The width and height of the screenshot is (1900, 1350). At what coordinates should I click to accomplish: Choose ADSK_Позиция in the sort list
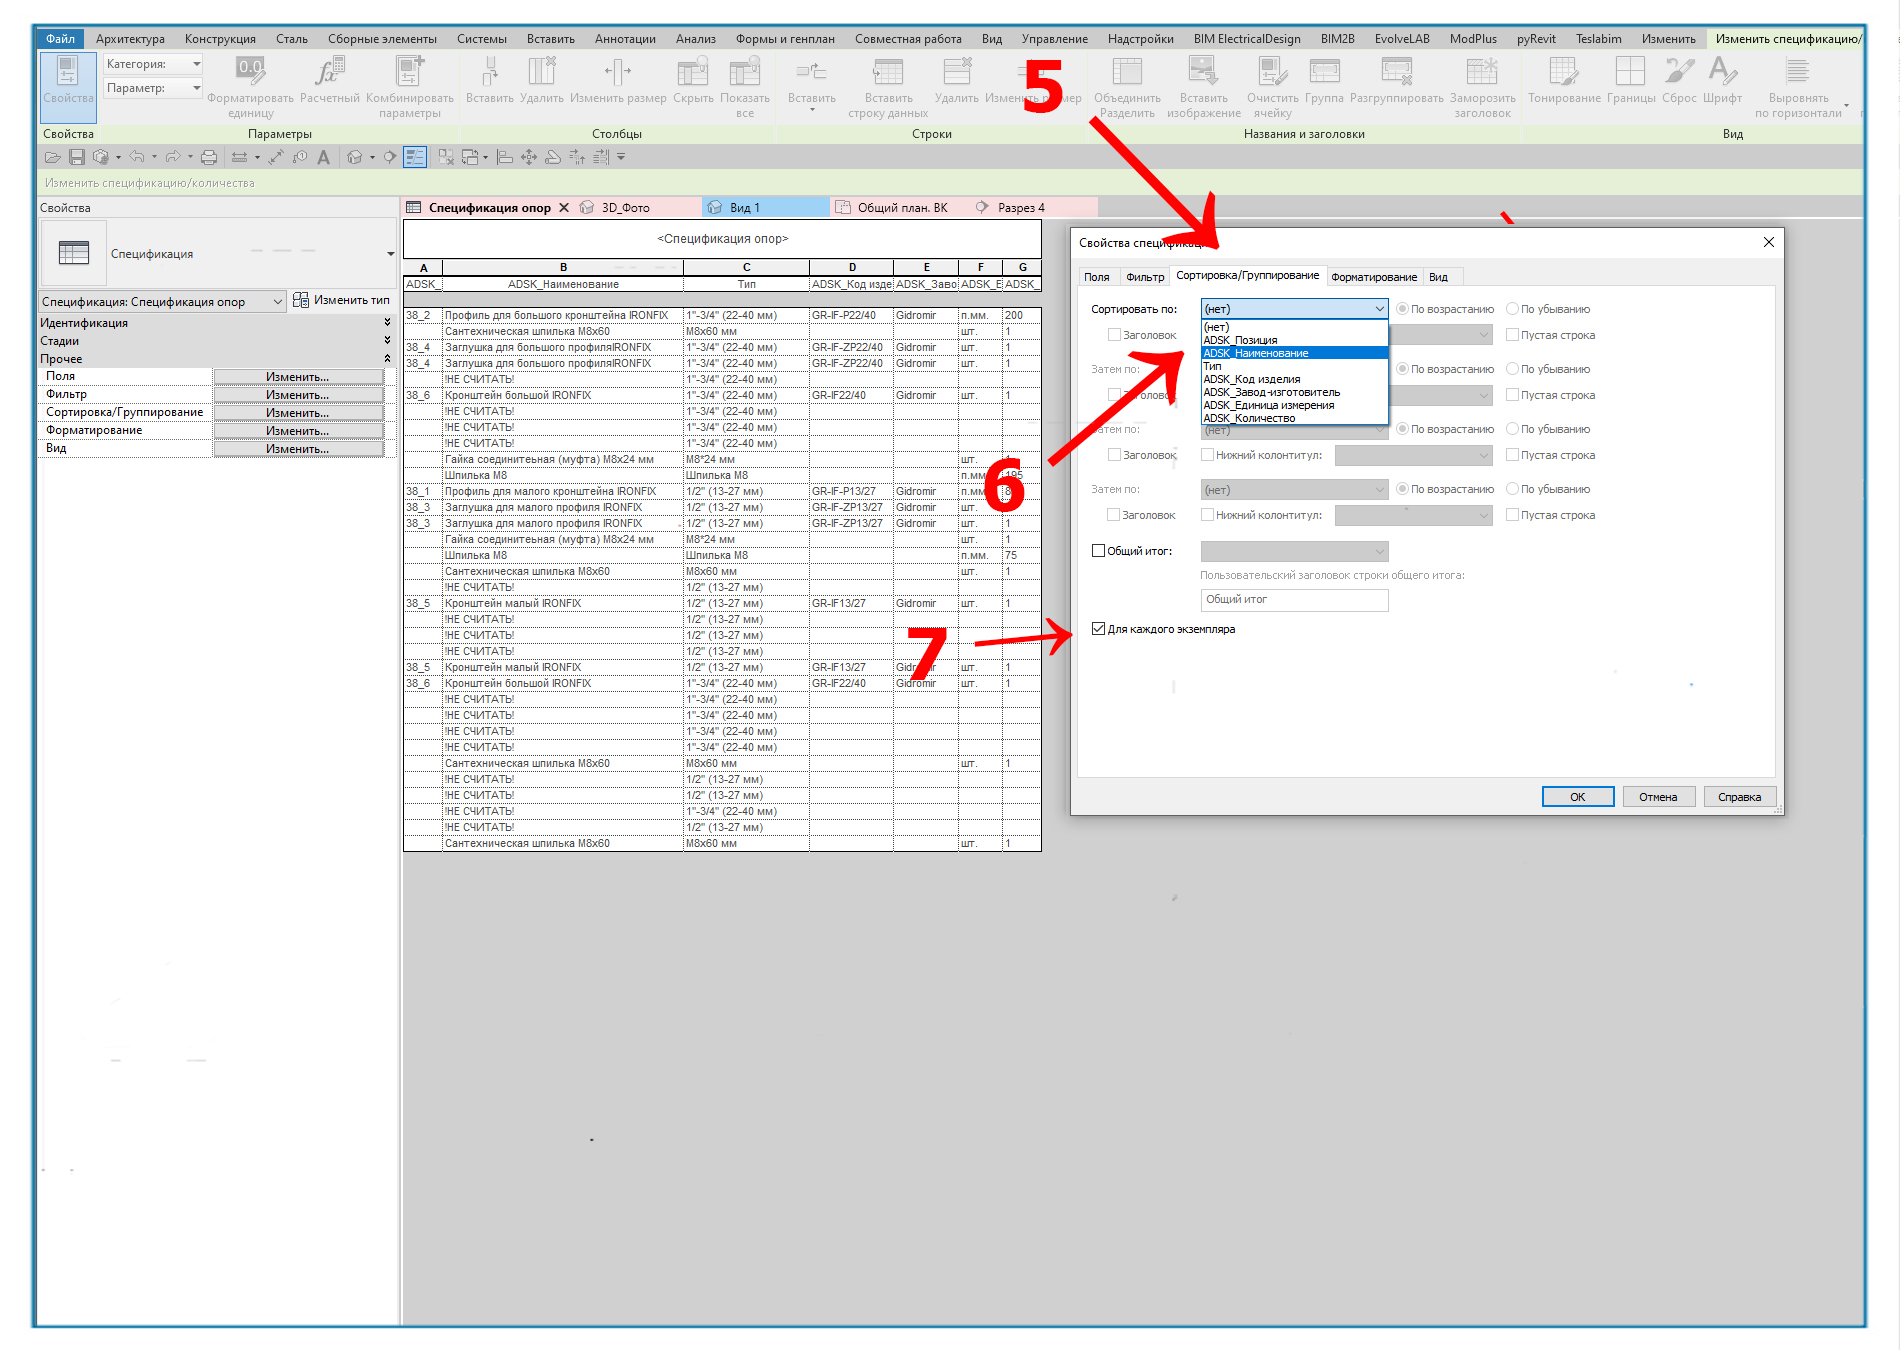pos(1294,340)
